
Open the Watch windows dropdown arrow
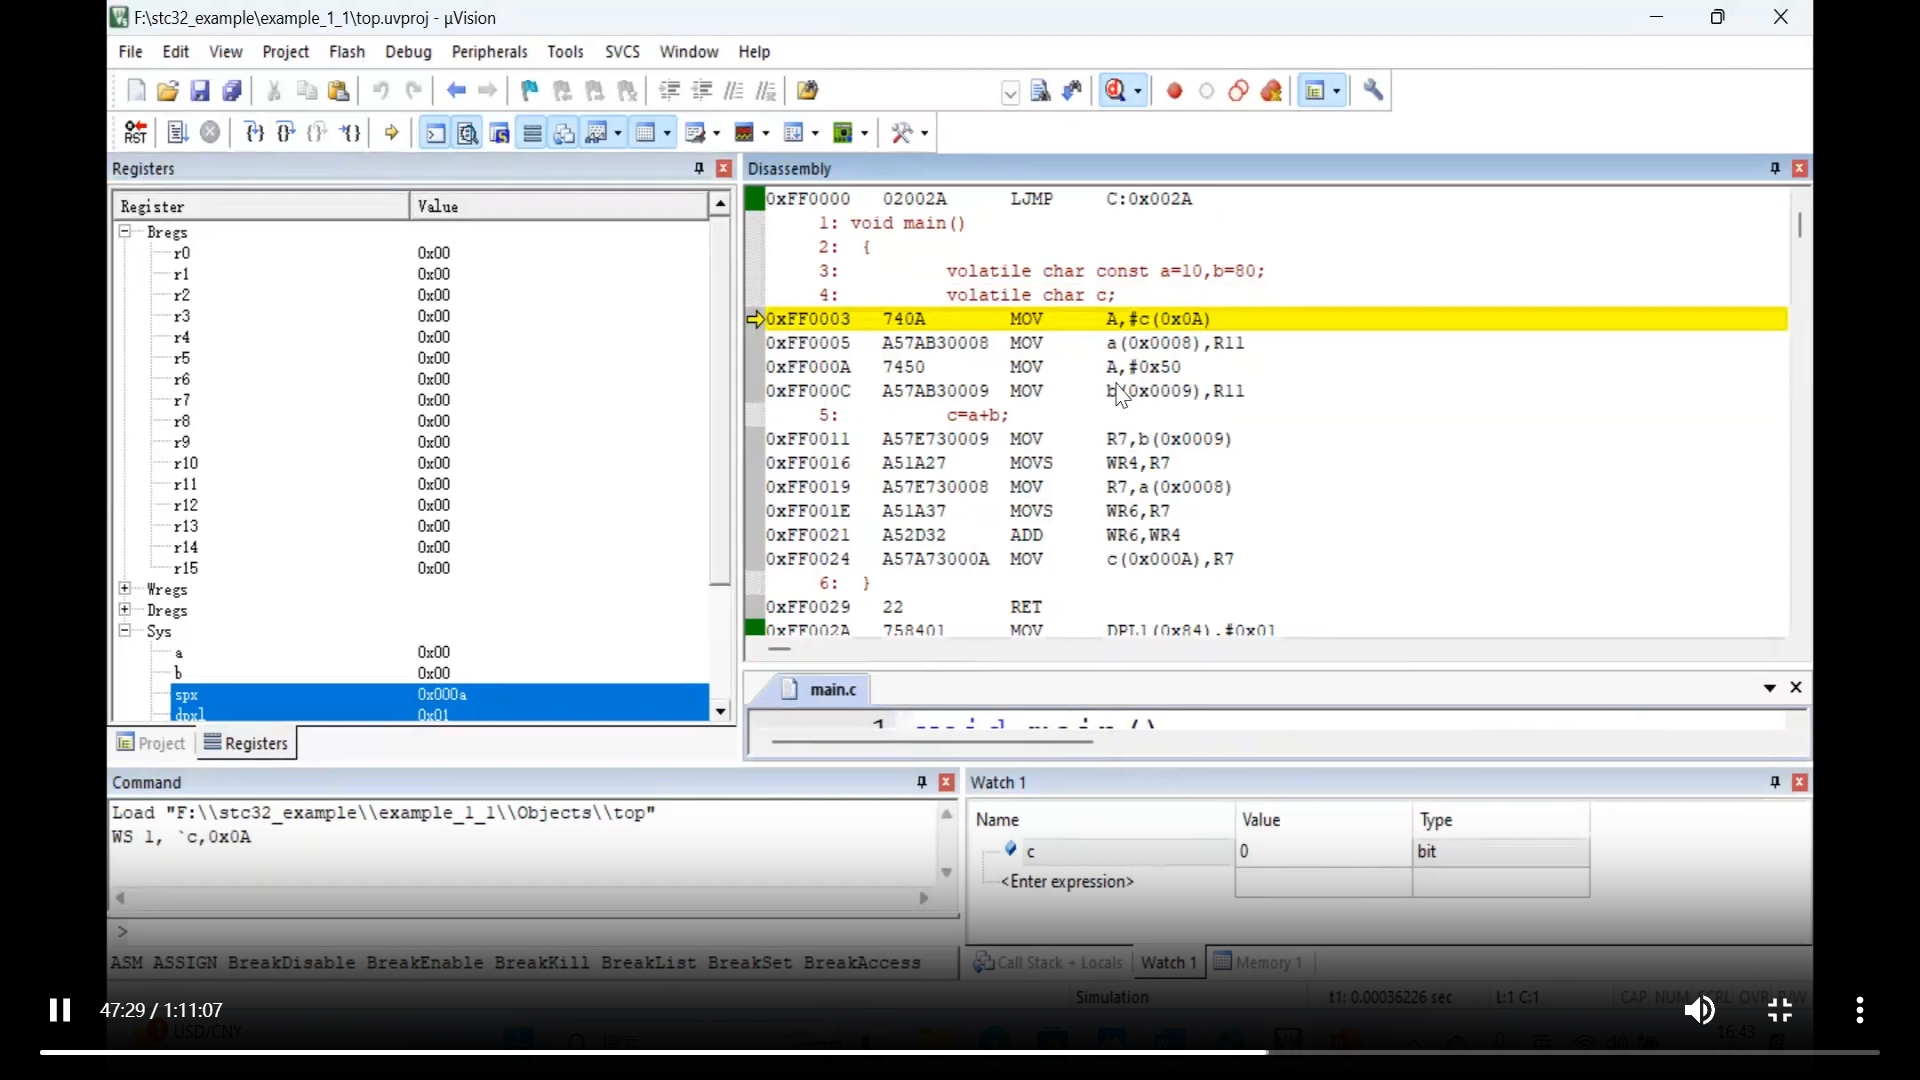tap(618, 133)
